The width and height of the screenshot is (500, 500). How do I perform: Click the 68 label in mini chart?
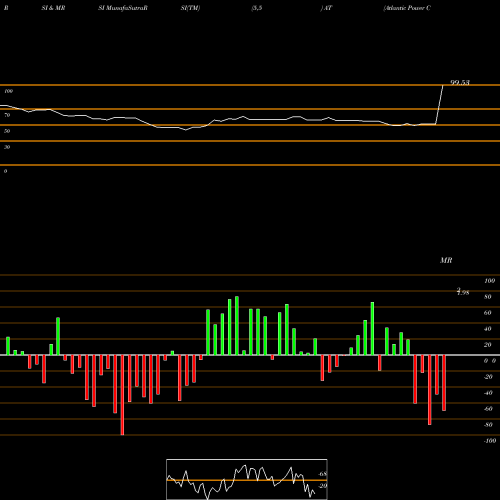323,474
